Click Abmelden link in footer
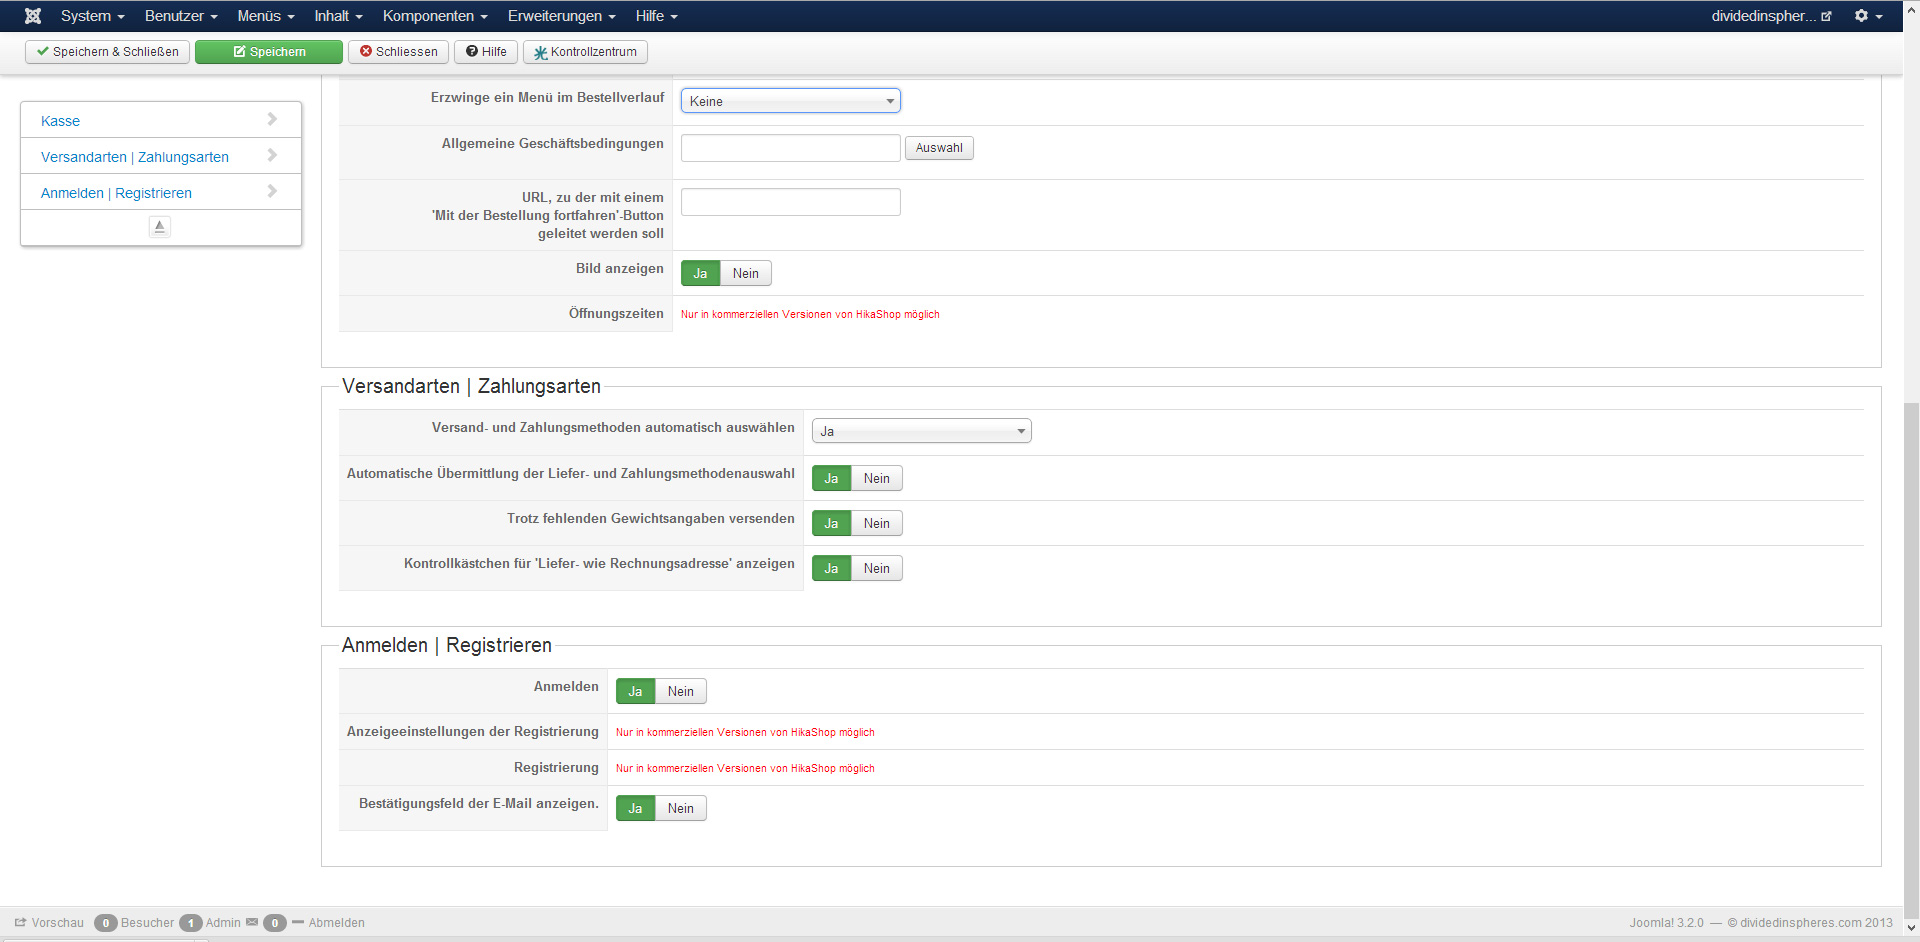Screen dimensions: 1920x942 coord(337,923)
